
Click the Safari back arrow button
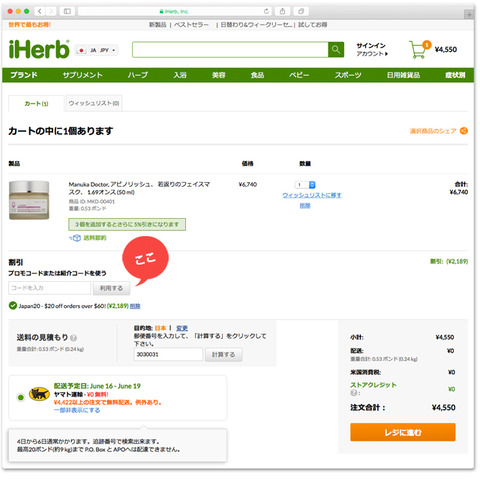pyautogui.click(x=40, y=11)
